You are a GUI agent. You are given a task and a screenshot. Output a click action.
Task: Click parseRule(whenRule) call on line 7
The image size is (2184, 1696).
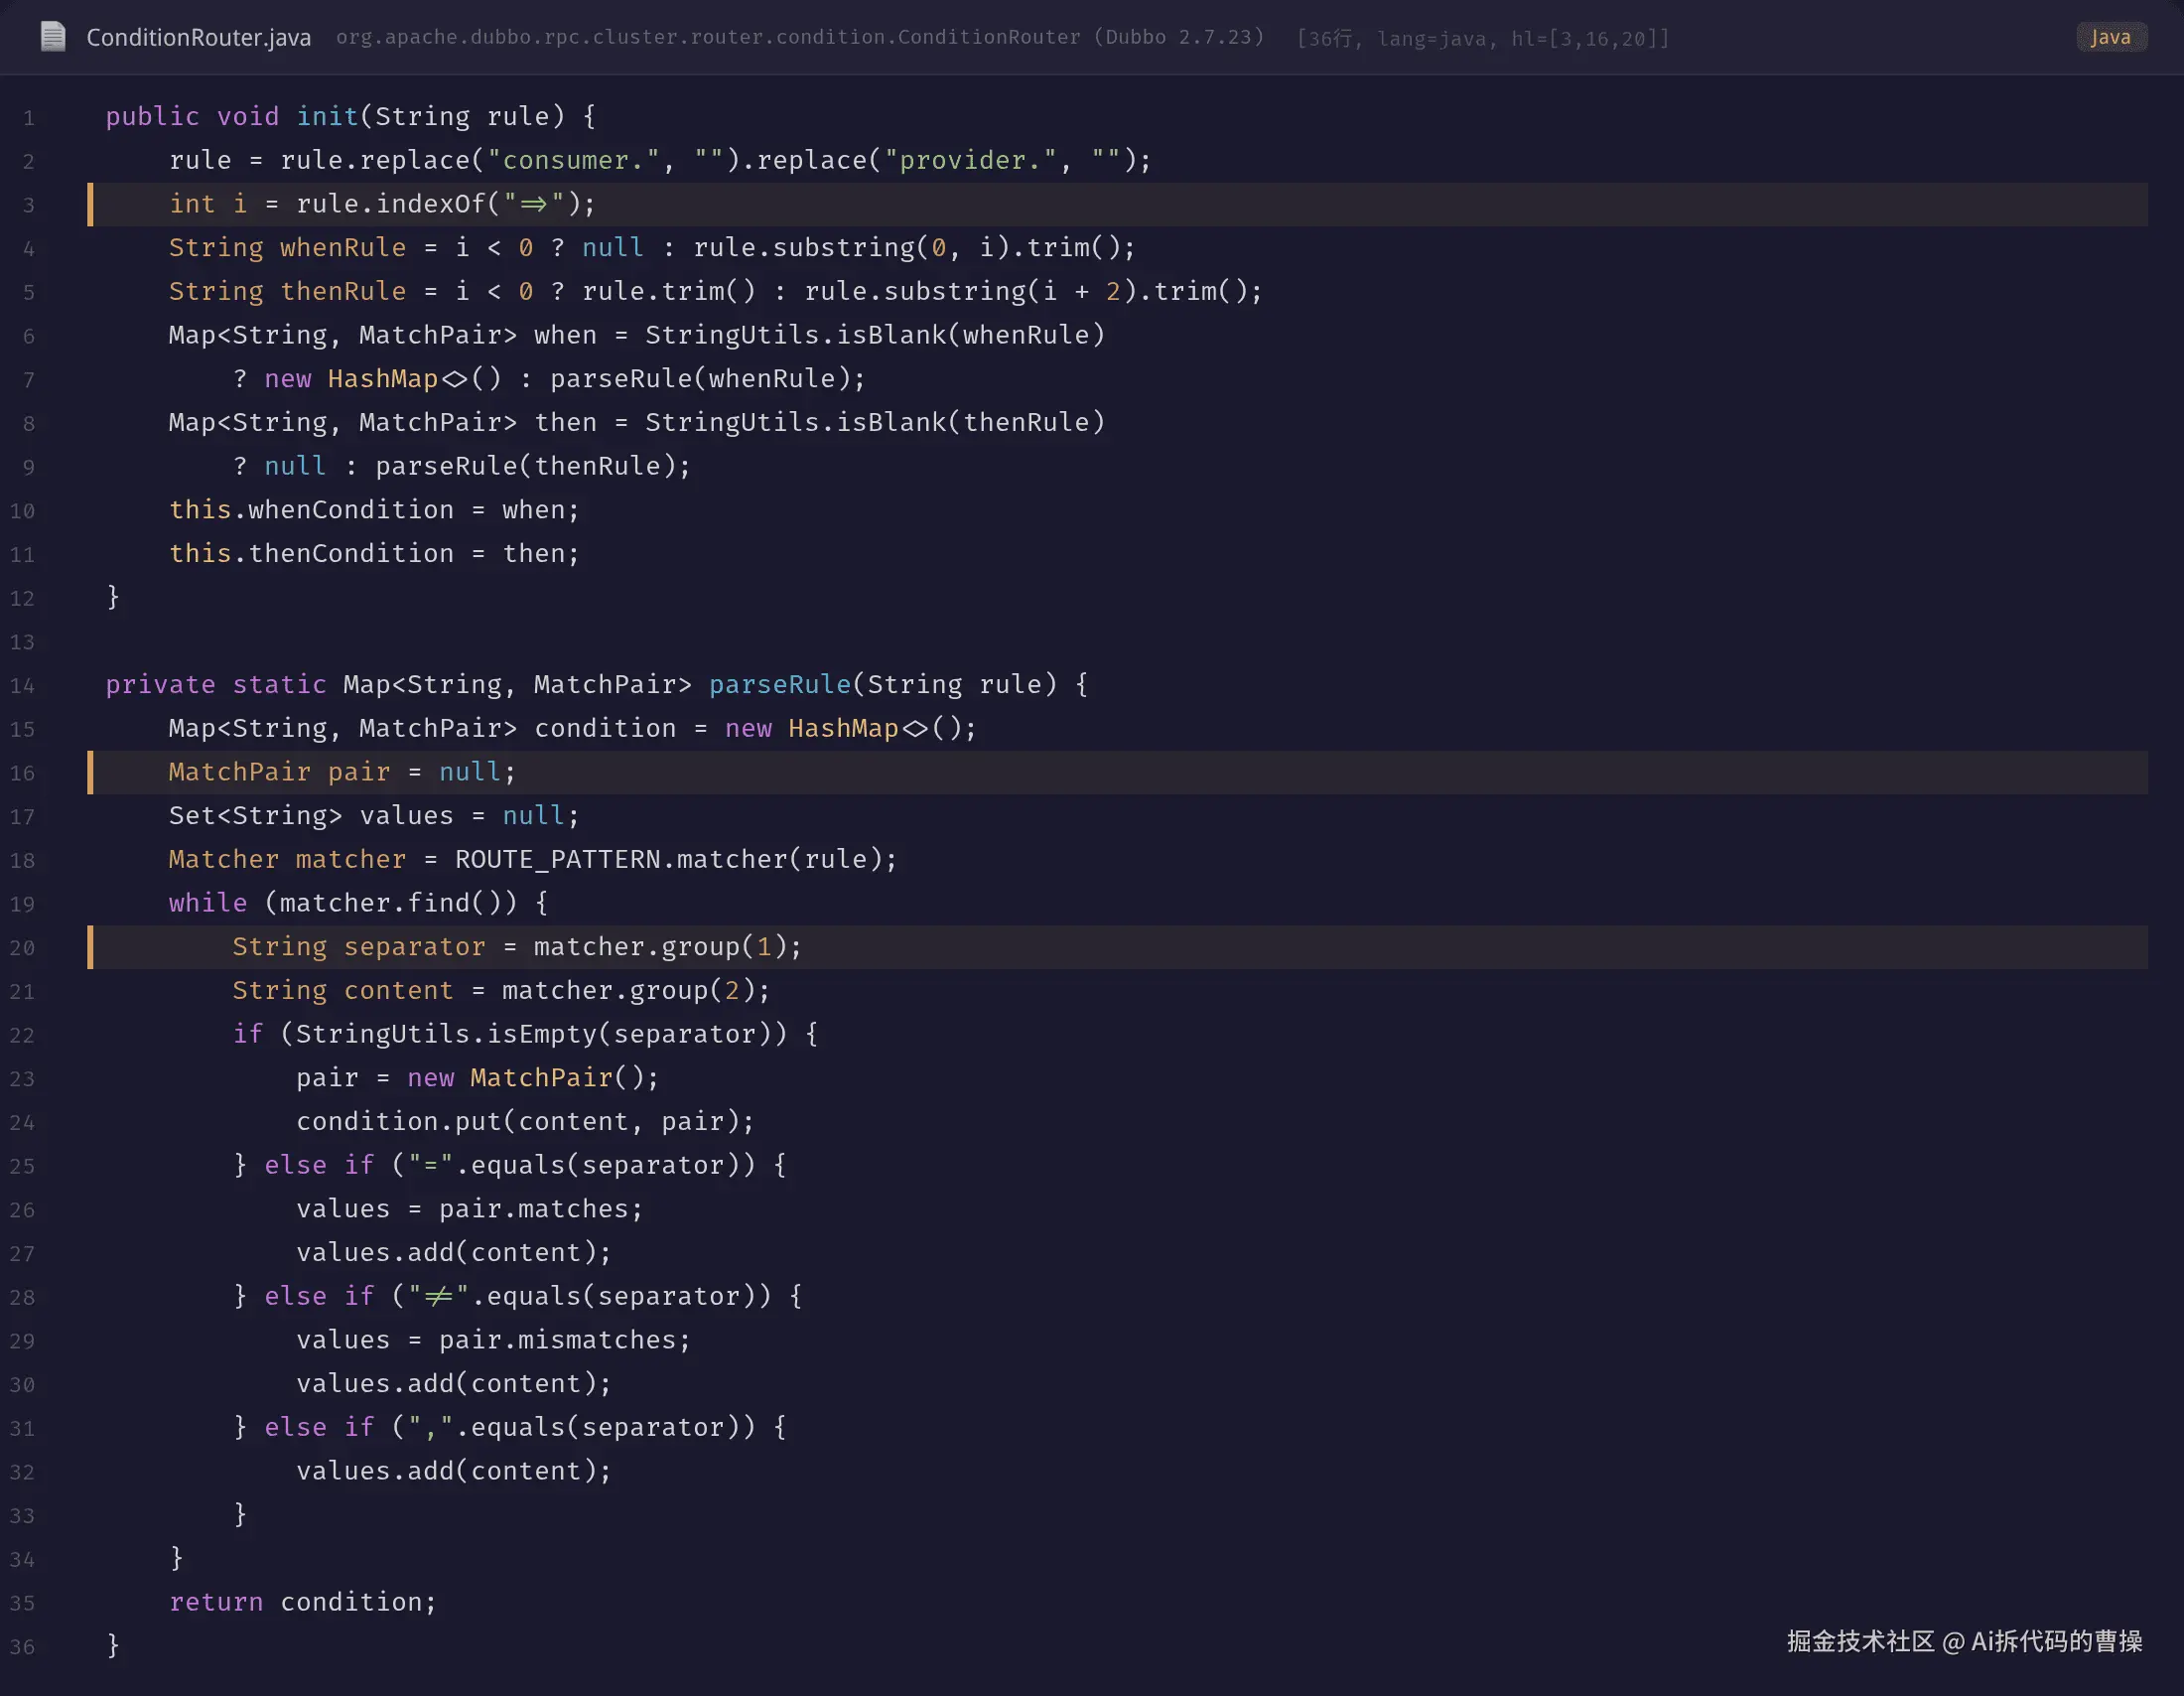tap(700, 378)
